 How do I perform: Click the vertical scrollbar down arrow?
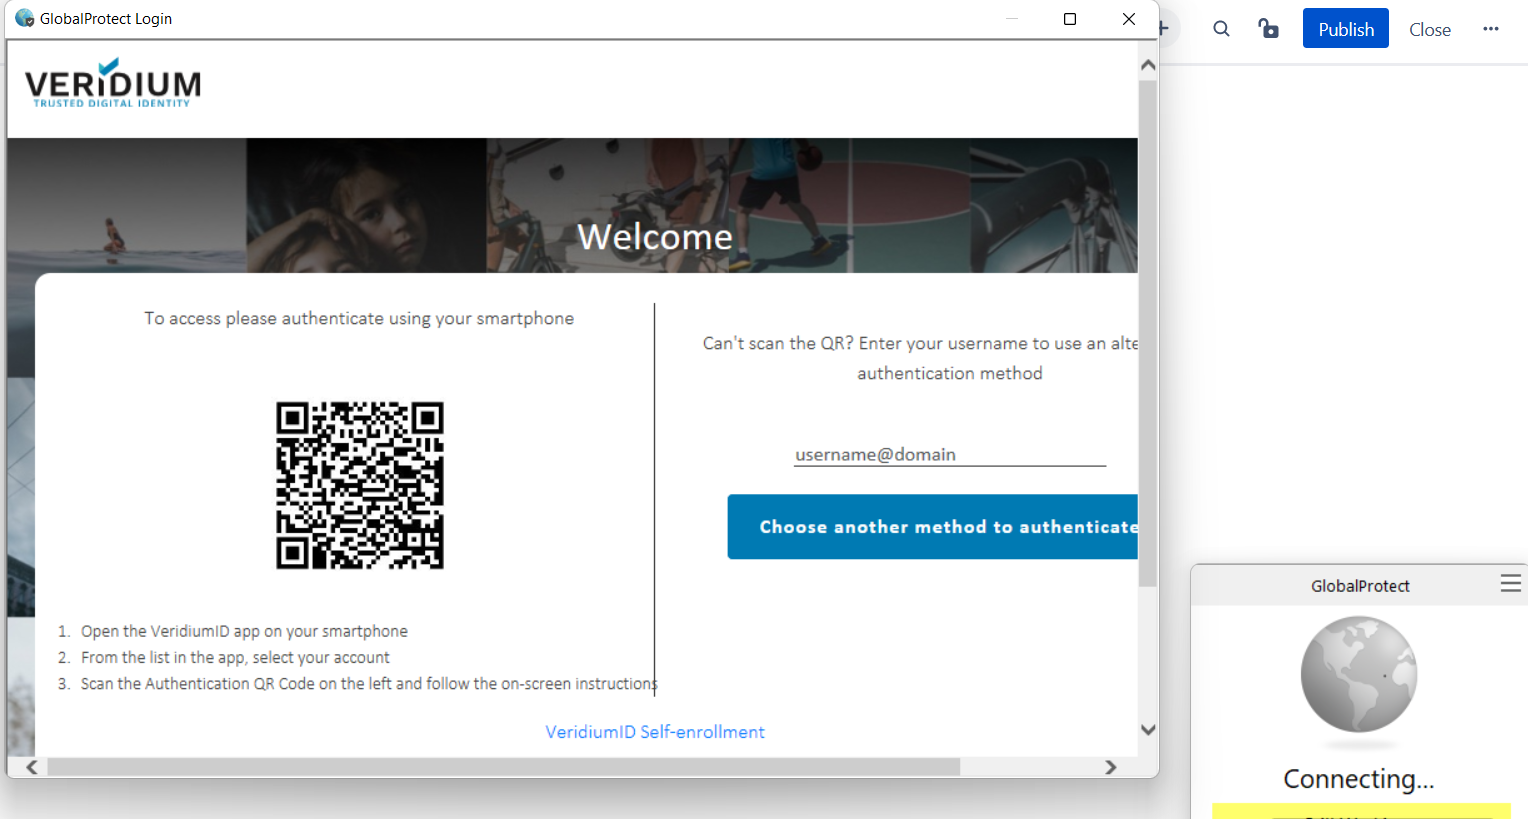1148,730
